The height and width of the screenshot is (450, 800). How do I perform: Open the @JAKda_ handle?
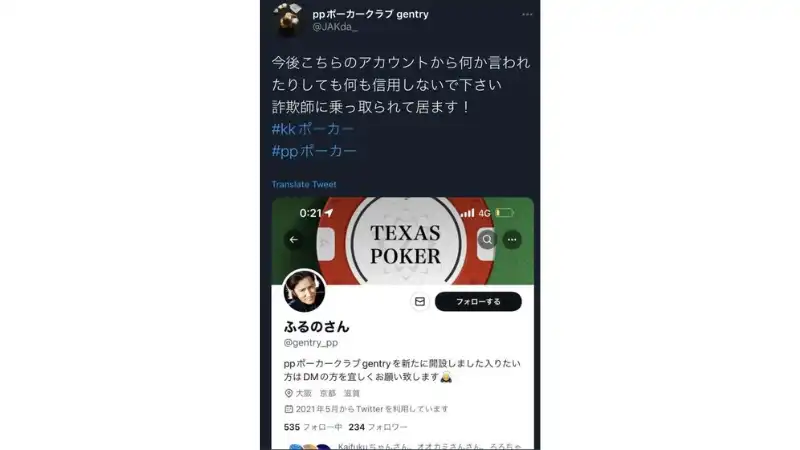point(335,27)
